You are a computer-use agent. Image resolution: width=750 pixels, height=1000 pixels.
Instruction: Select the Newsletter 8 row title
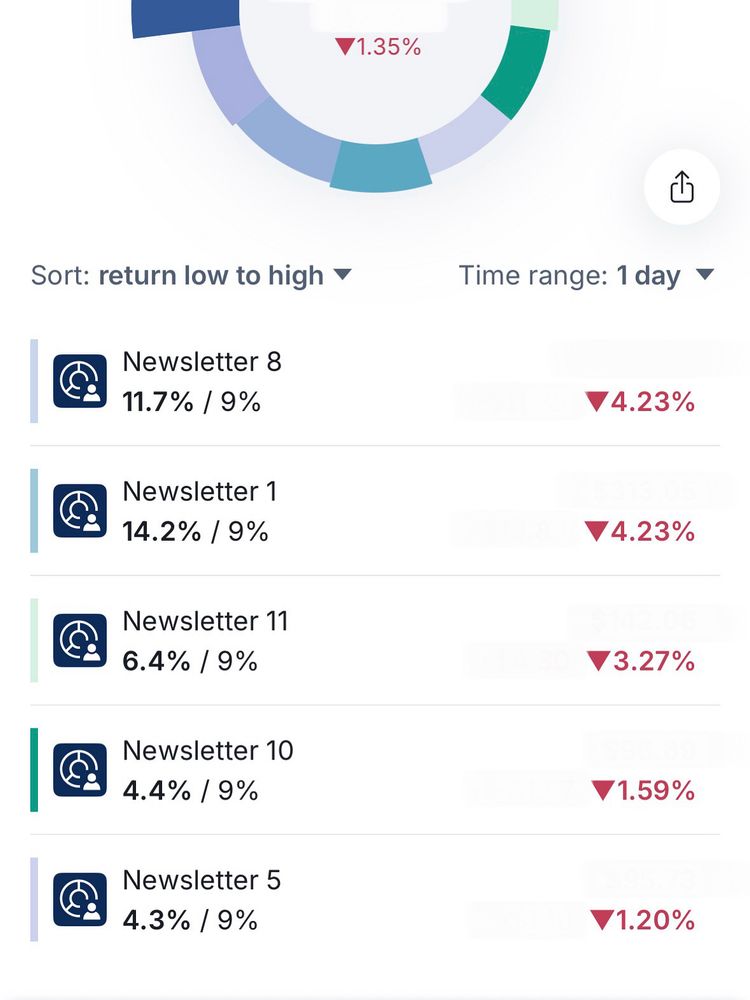coord(202,362)
